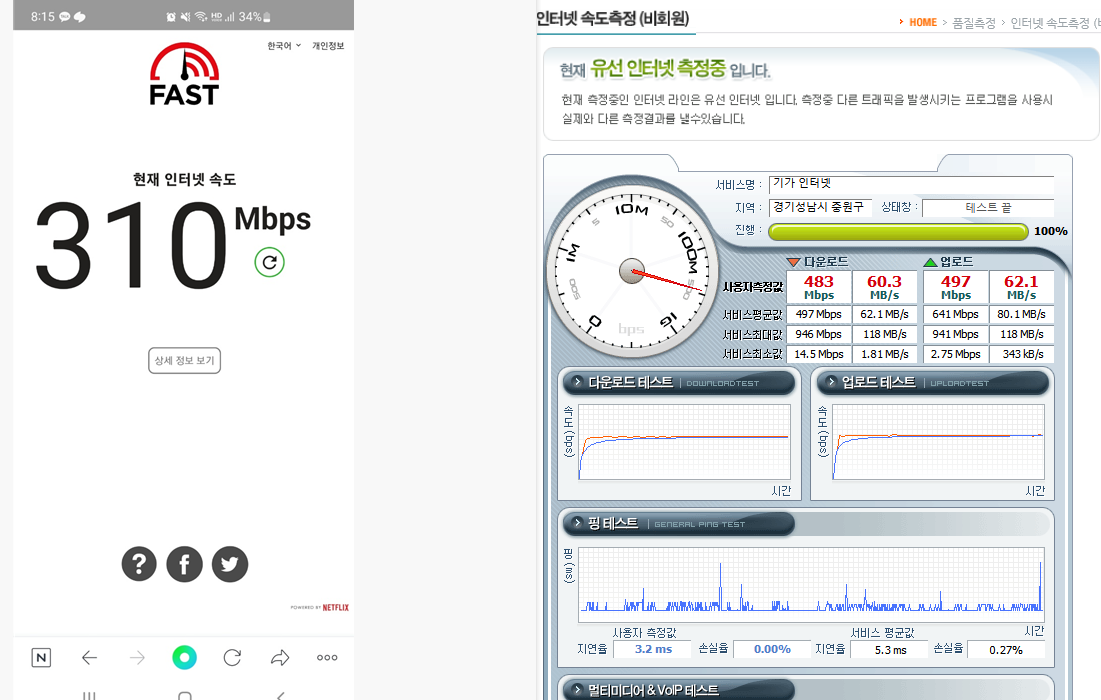This screenshot has width=1101, height=700.
Task: Click the green 진행 progress bar
Action: click(x=897, y=232)
